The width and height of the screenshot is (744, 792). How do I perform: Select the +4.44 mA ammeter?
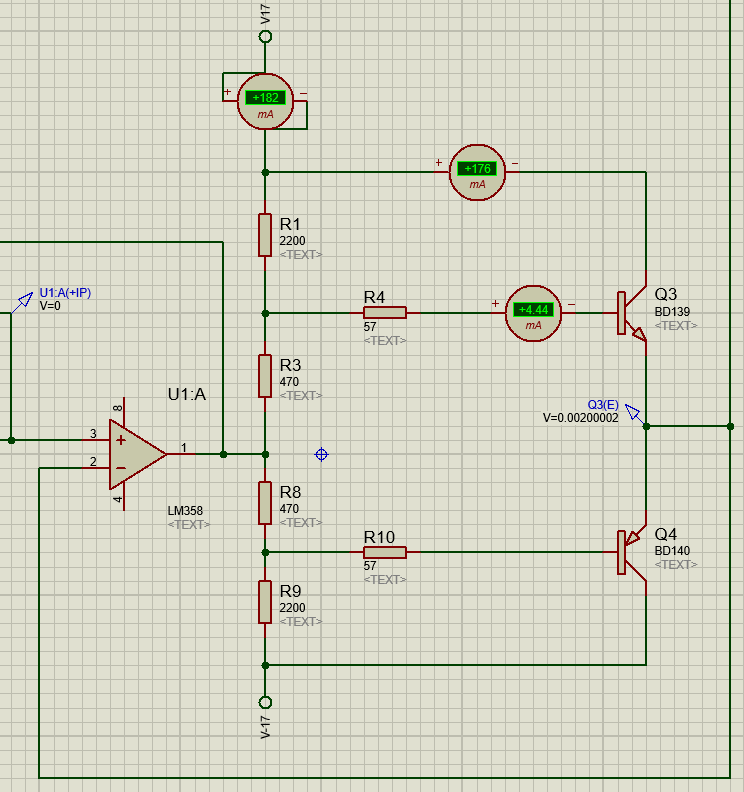533,313
